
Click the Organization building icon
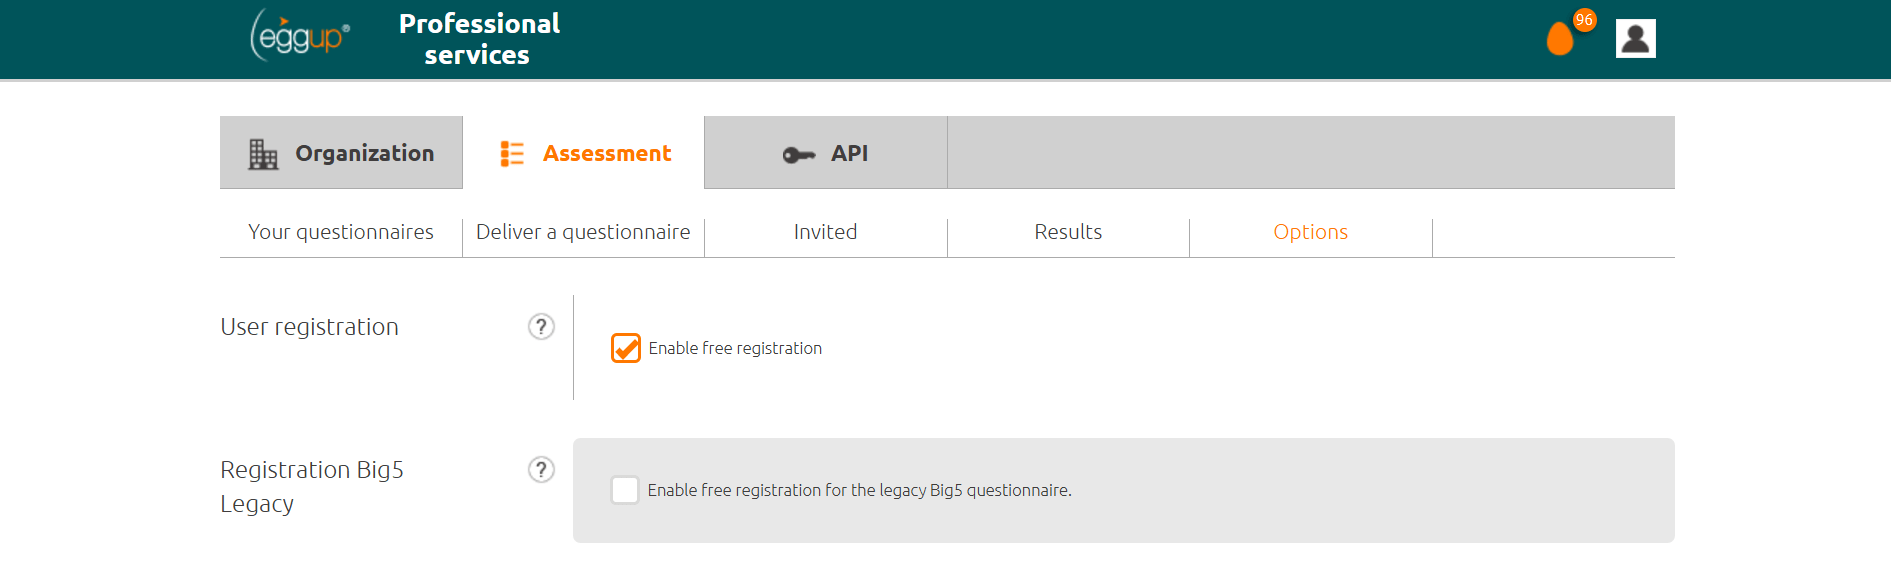point(263,154)
